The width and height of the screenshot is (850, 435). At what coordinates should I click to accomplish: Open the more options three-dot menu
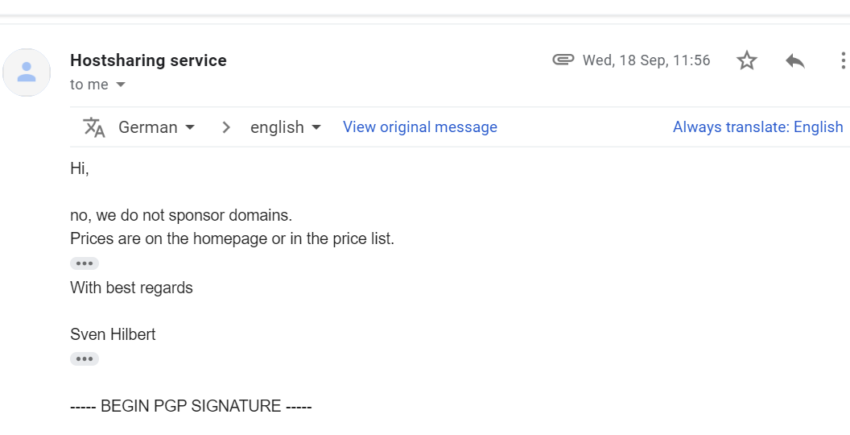point(842,60)
